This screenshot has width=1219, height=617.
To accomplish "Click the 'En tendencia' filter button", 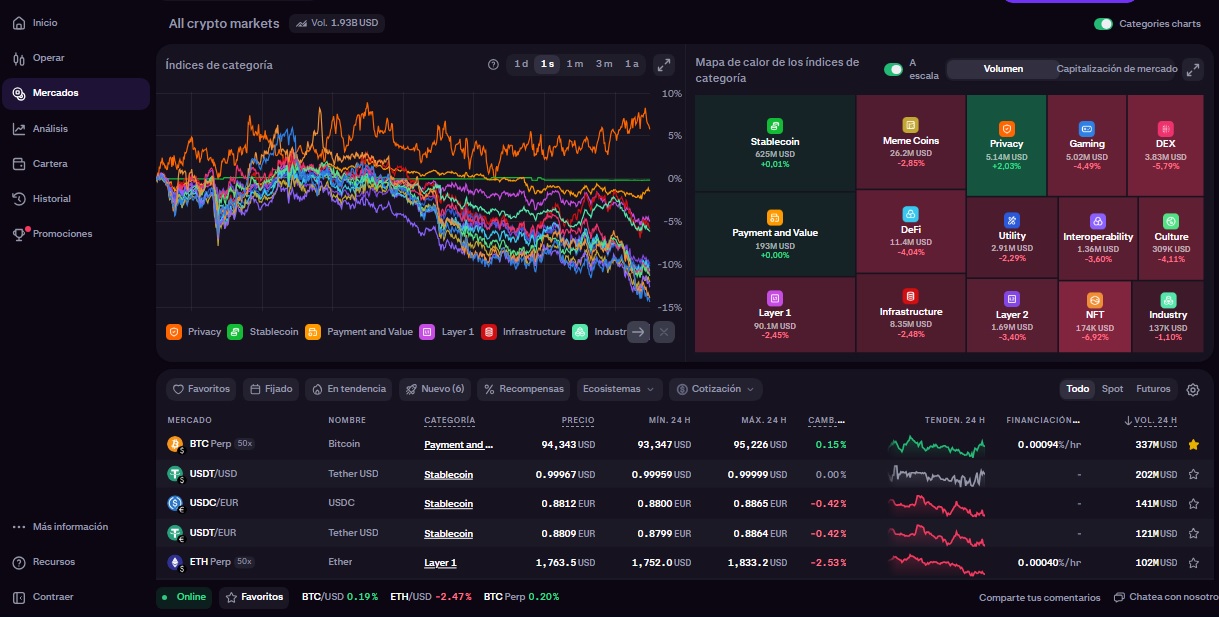I will pos(349,389).
